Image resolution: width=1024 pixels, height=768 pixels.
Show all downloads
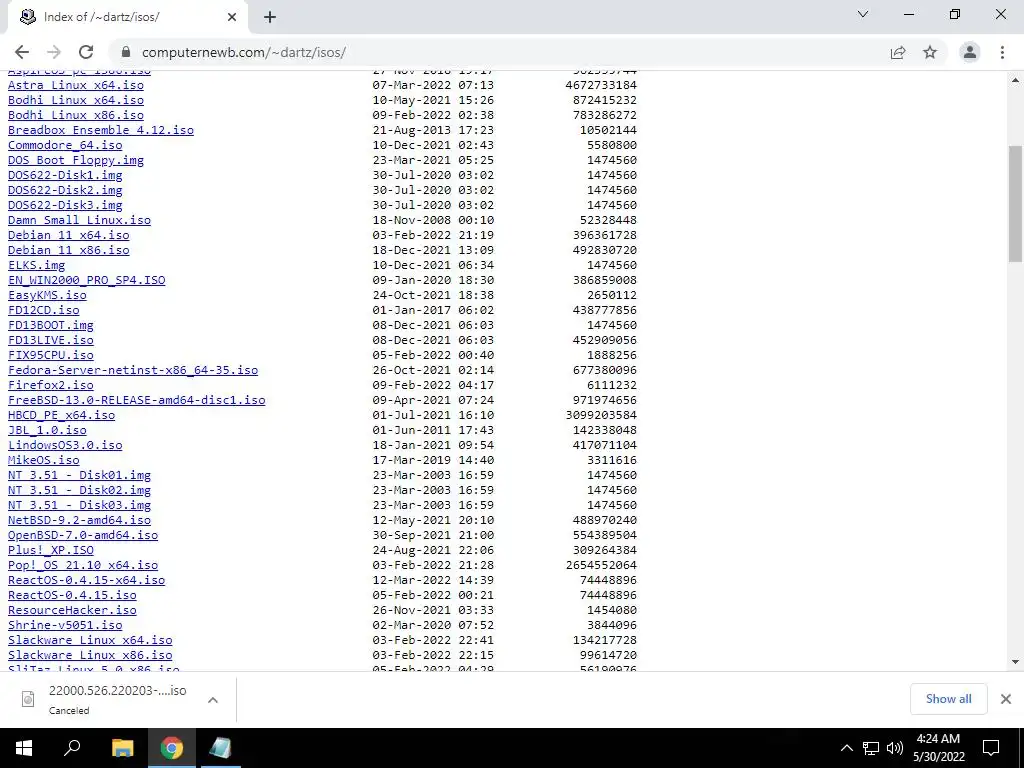click(948, 699)
